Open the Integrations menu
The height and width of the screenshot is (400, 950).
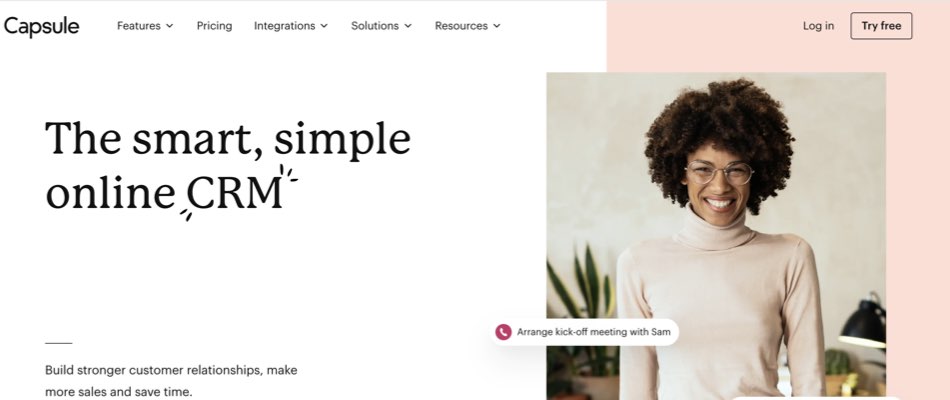click(x=291, y=26)
